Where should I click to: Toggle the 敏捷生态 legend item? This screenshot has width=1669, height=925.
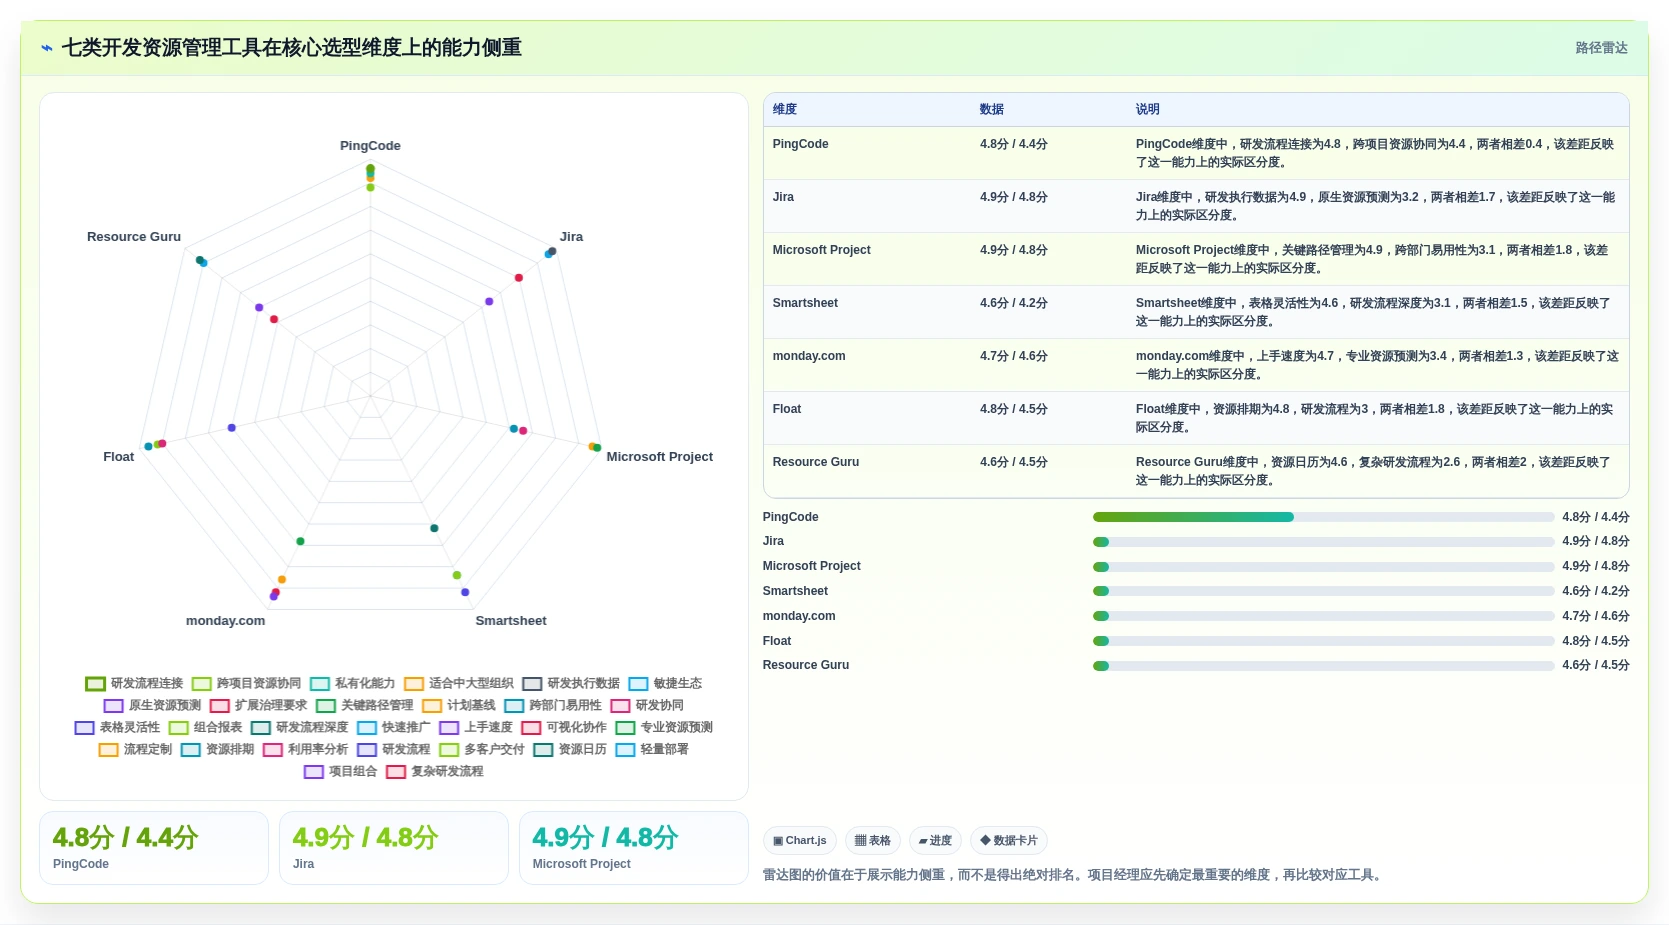click(665, 684)
